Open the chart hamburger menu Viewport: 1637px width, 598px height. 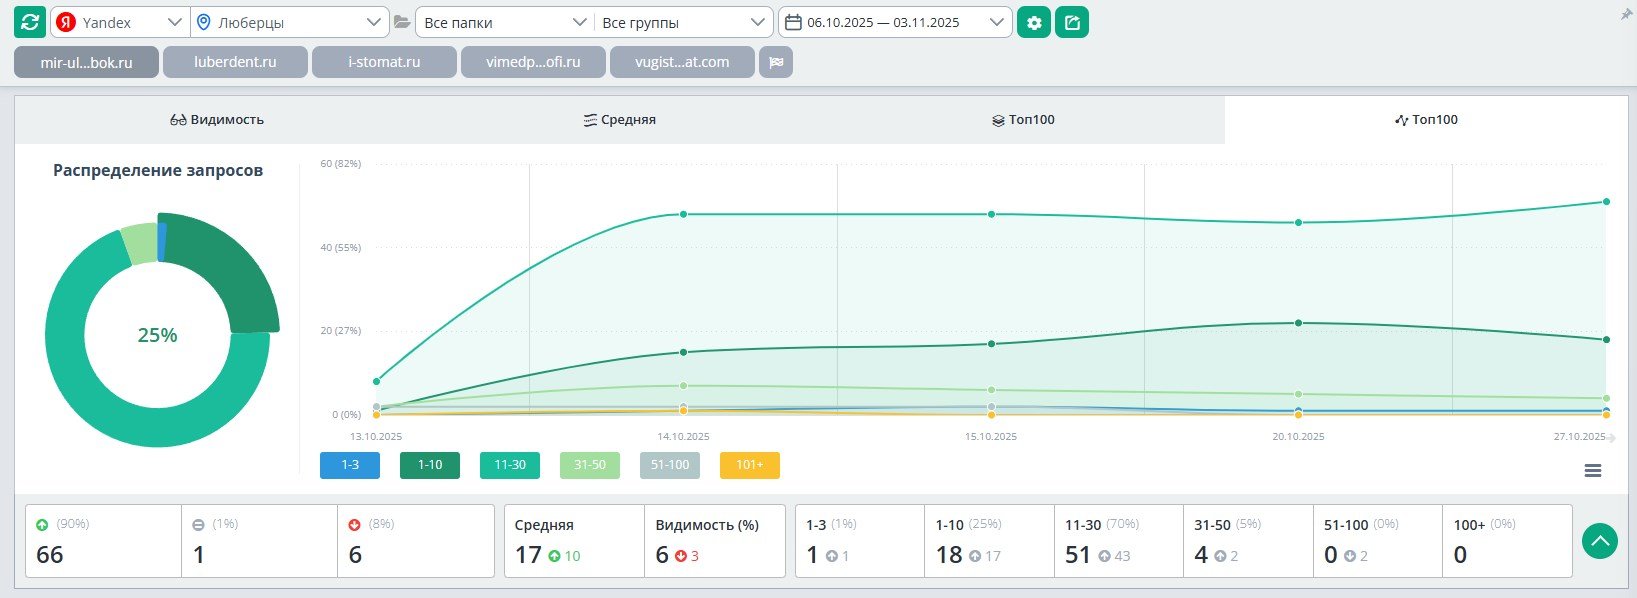1593,471
